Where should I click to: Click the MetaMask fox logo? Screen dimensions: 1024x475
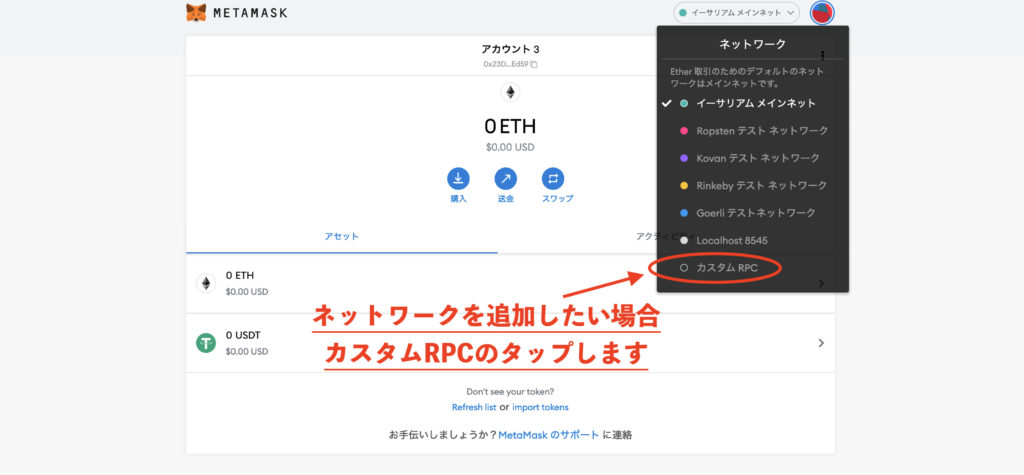pyautogui.click(x=196, y=12)
